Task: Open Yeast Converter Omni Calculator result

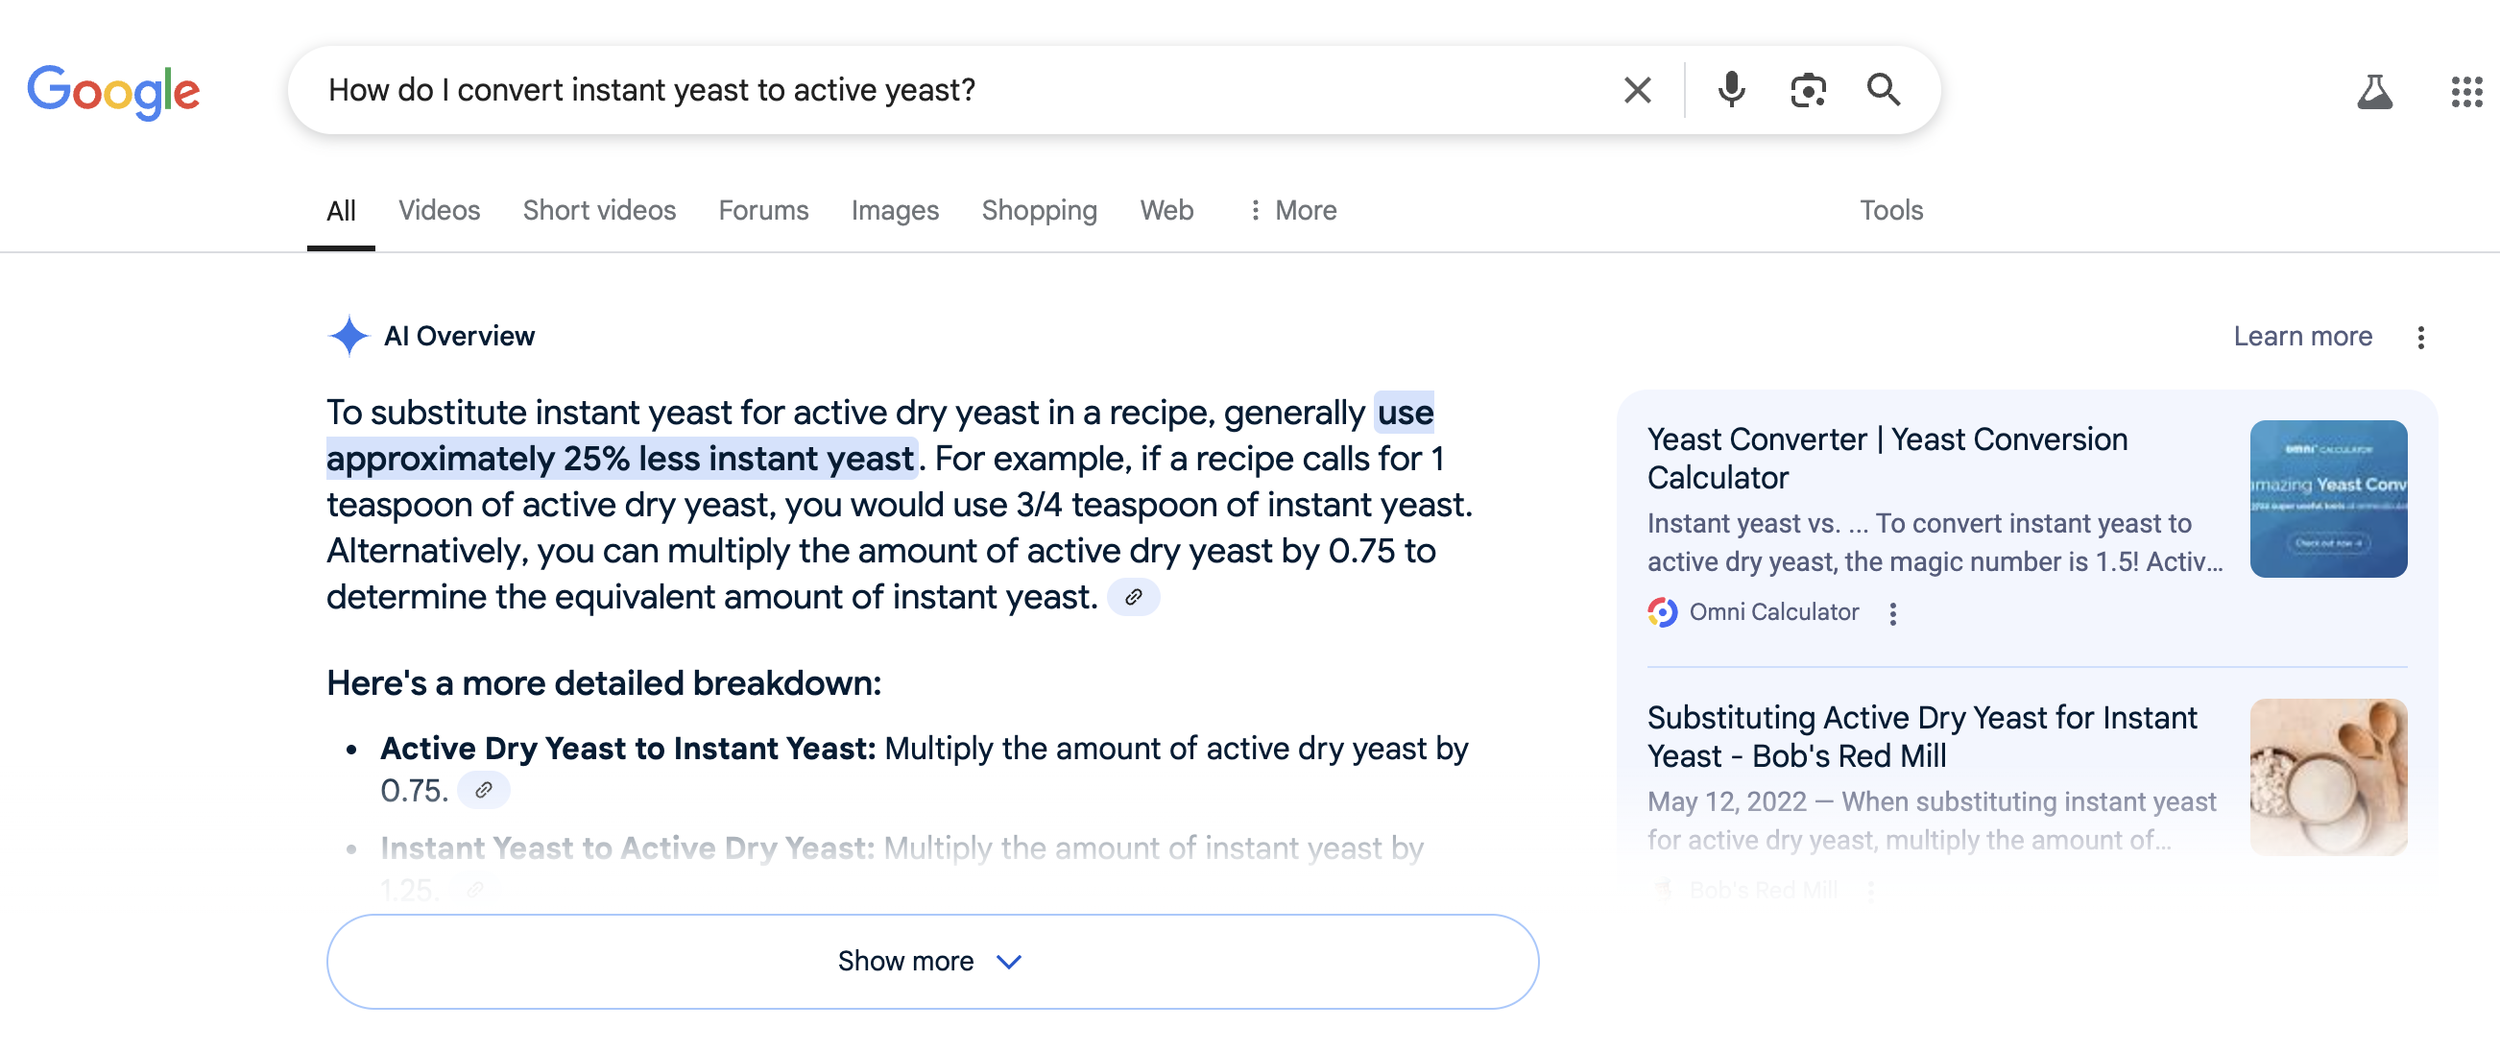Action: (x=1886, y=458)
